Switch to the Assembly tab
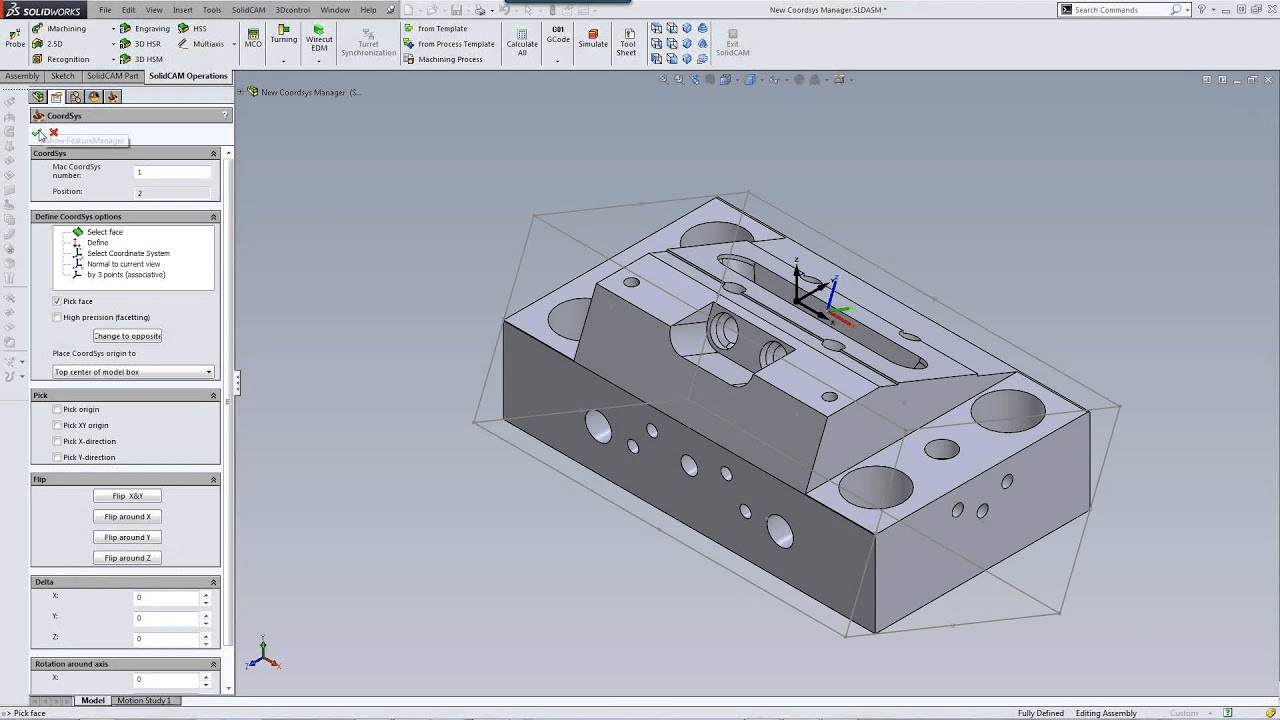 (x=22, y=76)
